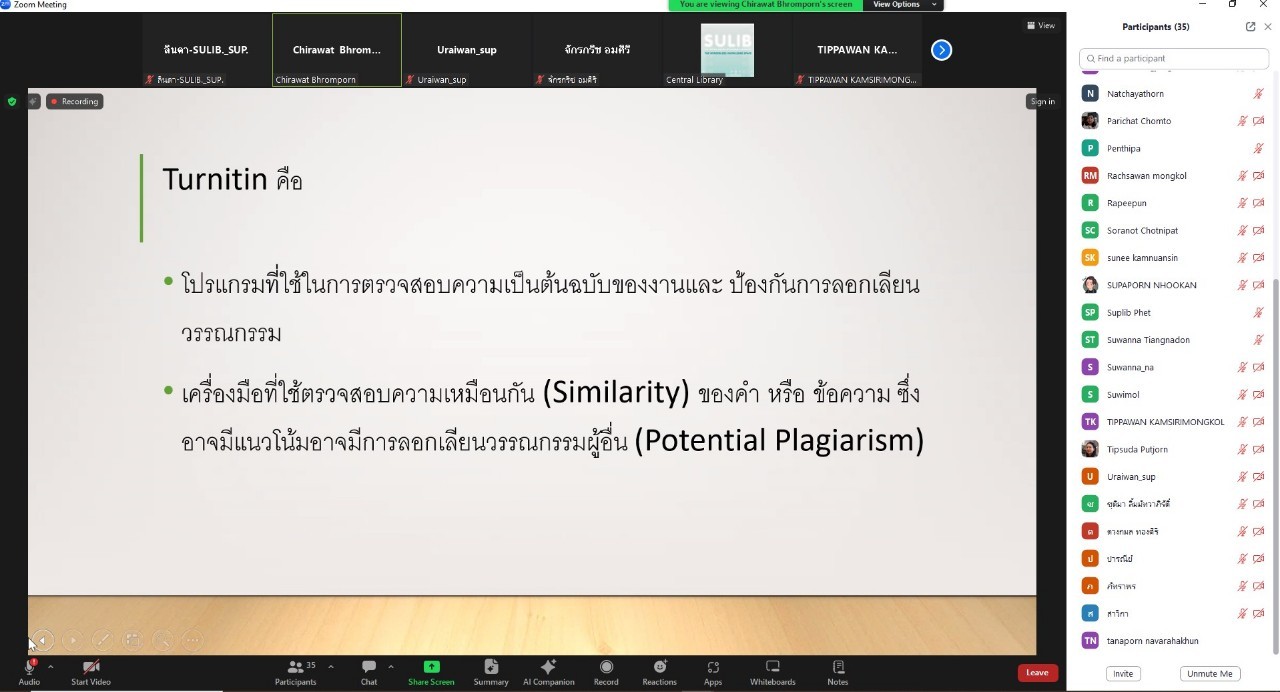Start video with the camera icon
Image resolution: width=1280 pixels, height=692 pixels.
pos(91,667)
